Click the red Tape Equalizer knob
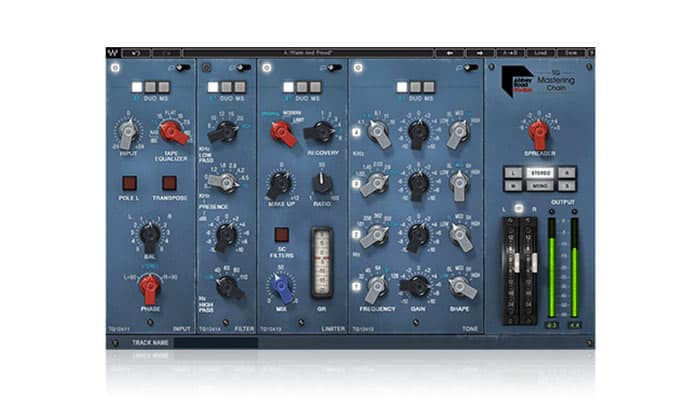Viewport: 700px width, 400px height. [172, 131]
